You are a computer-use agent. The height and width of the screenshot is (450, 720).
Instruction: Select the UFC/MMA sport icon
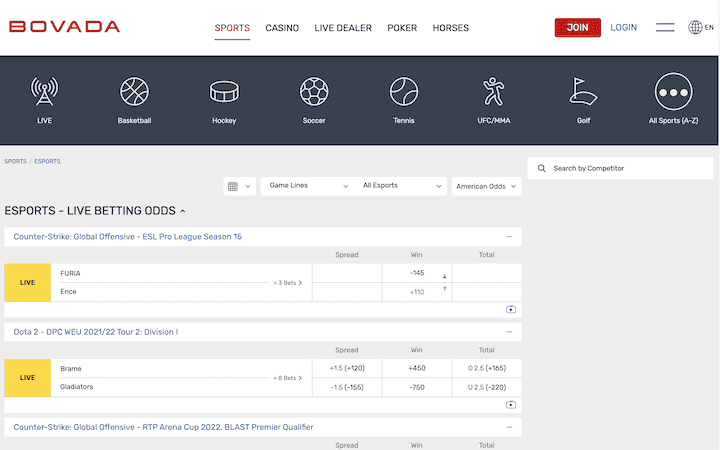click(494, 91)
